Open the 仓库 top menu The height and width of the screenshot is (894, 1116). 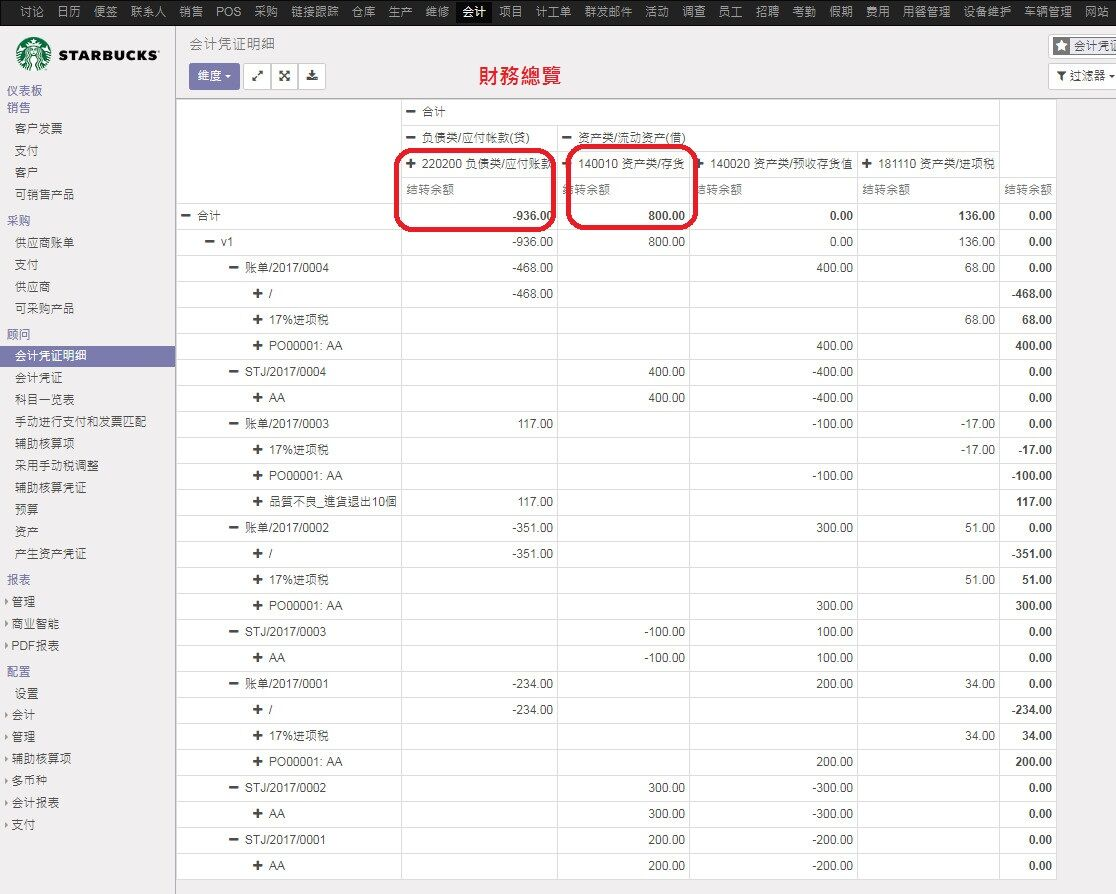coord(364,11)
